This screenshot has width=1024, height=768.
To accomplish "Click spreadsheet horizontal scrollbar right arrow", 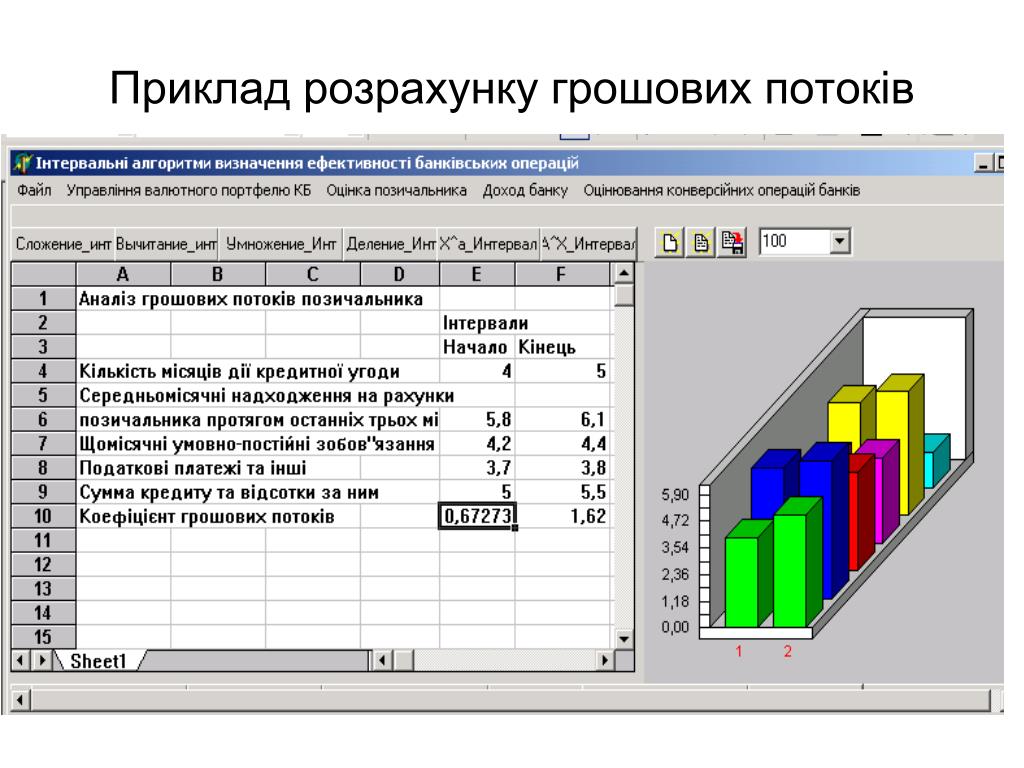I will (605, 661).
